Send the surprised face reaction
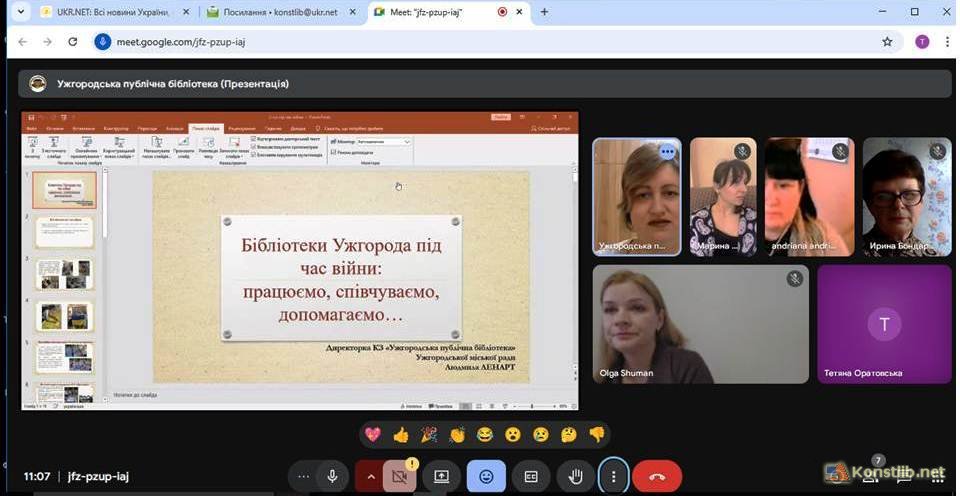The height and width of the screenshot is (496, 960). point(512,434)
